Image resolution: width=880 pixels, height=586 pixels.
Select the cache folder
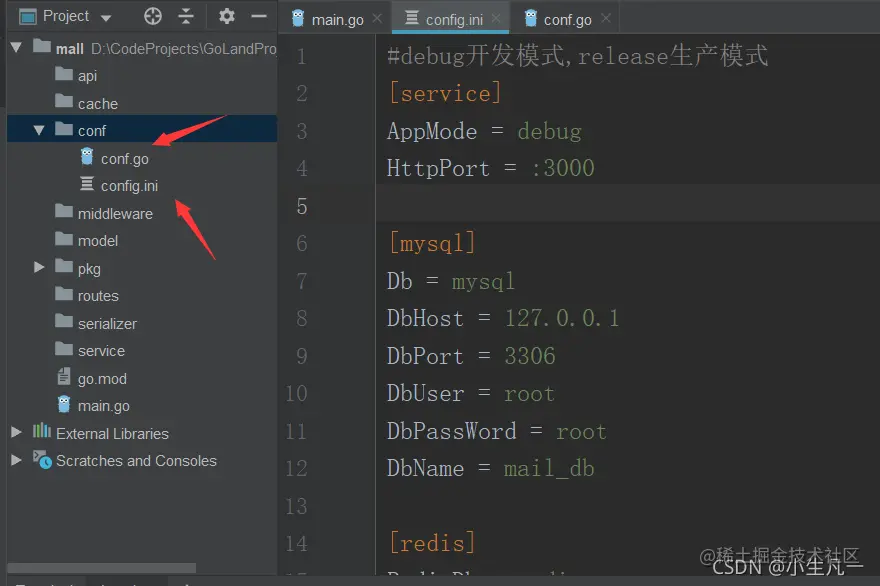pyautogui.click(x=98, y=103)
